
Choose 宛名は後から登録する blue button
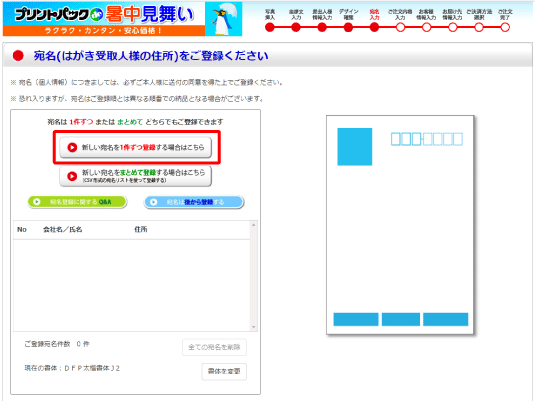point(194,202)
